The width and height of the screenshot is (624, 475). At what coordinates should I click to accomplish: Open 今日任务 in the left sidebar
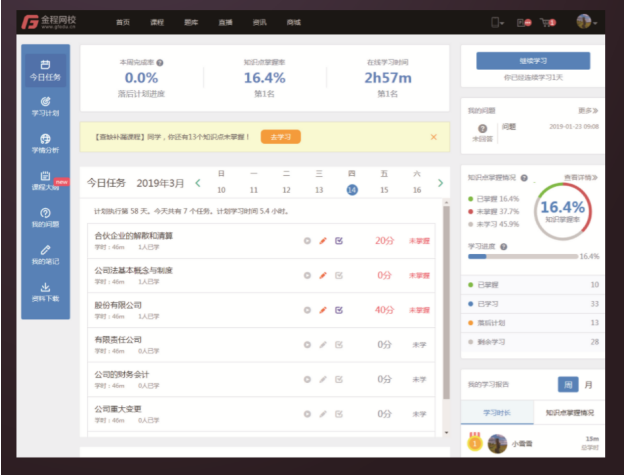(x=45, y=70)
